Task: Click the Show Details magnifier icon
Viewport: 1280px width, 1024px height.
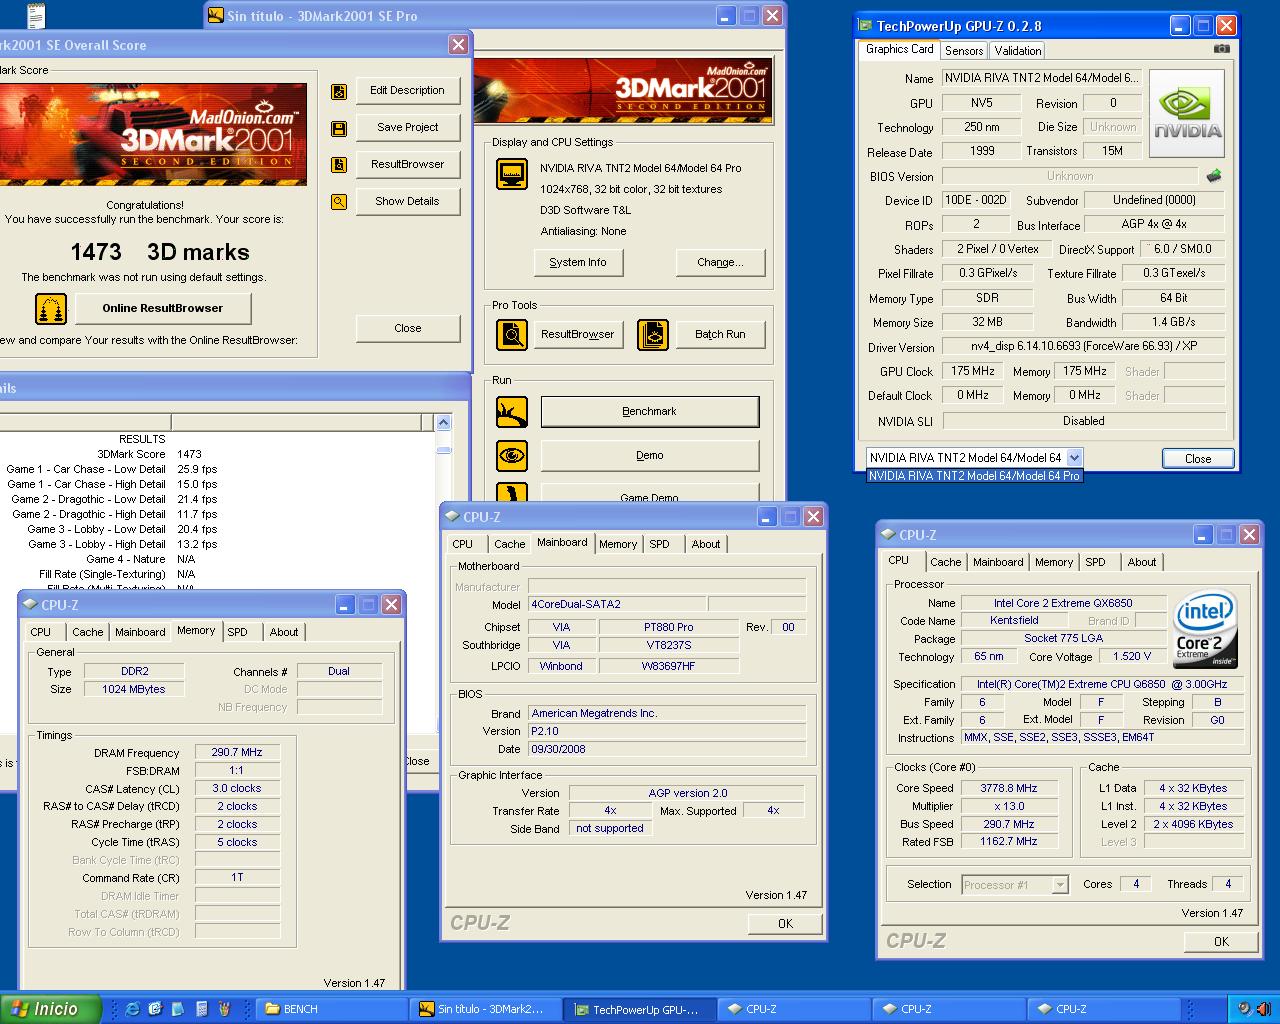Action: [339, 202]
